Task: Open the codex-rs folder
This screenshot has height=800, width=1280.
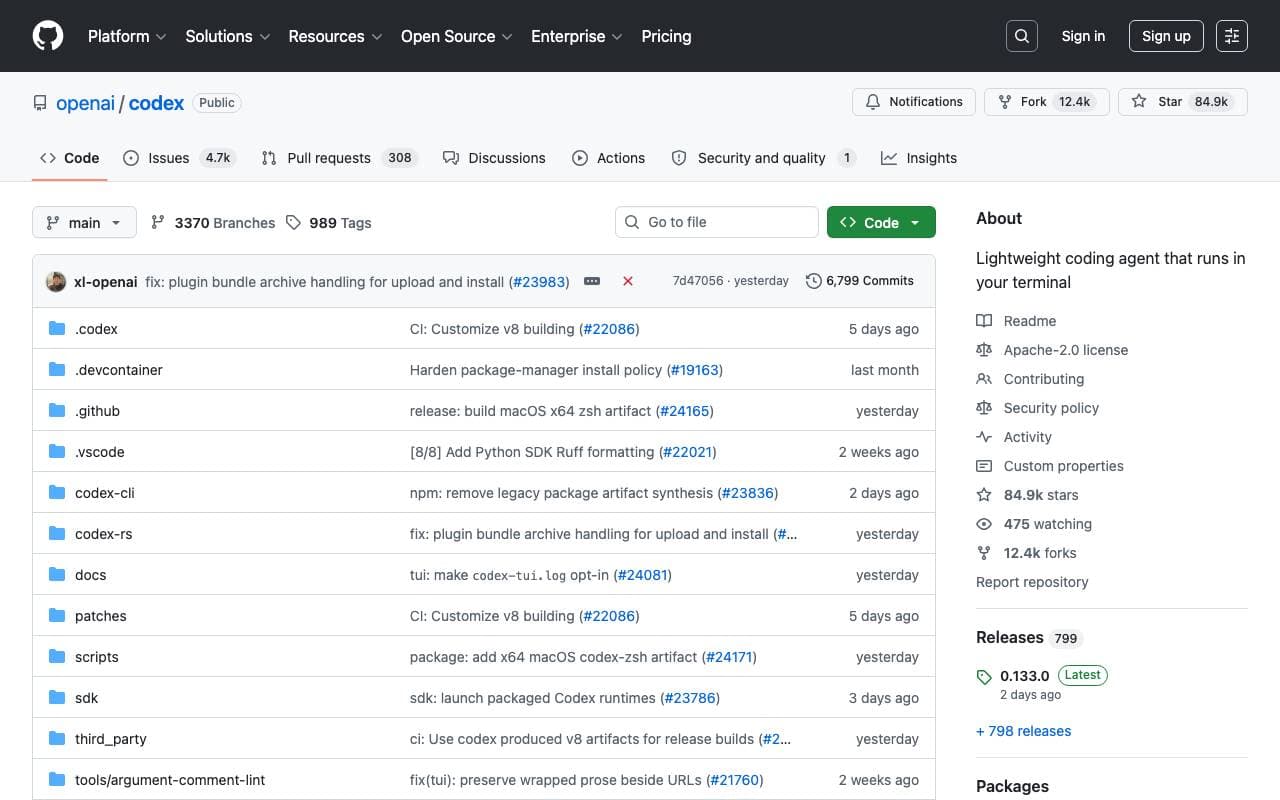Action: pyautogui.click(x=104, y=534)
